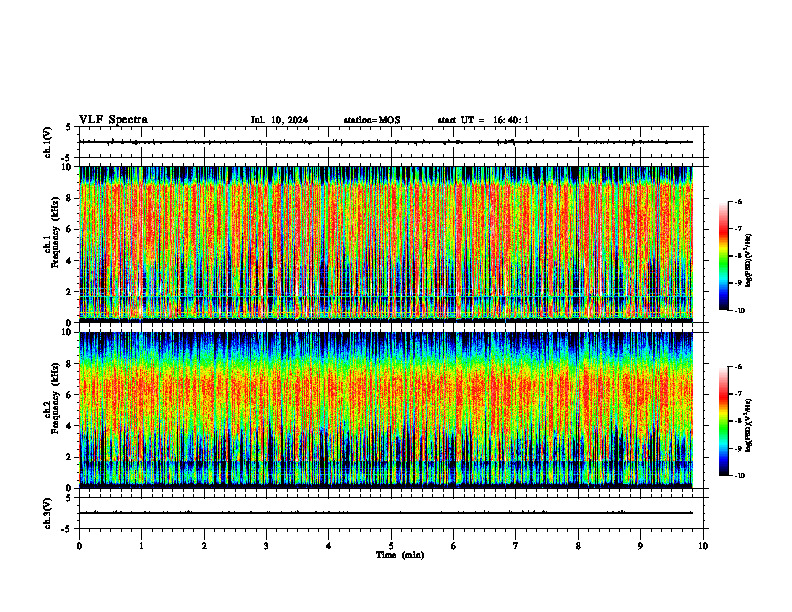Click the ch.1 spectrogram panel

pyautogui.click(x=386, y=244)
